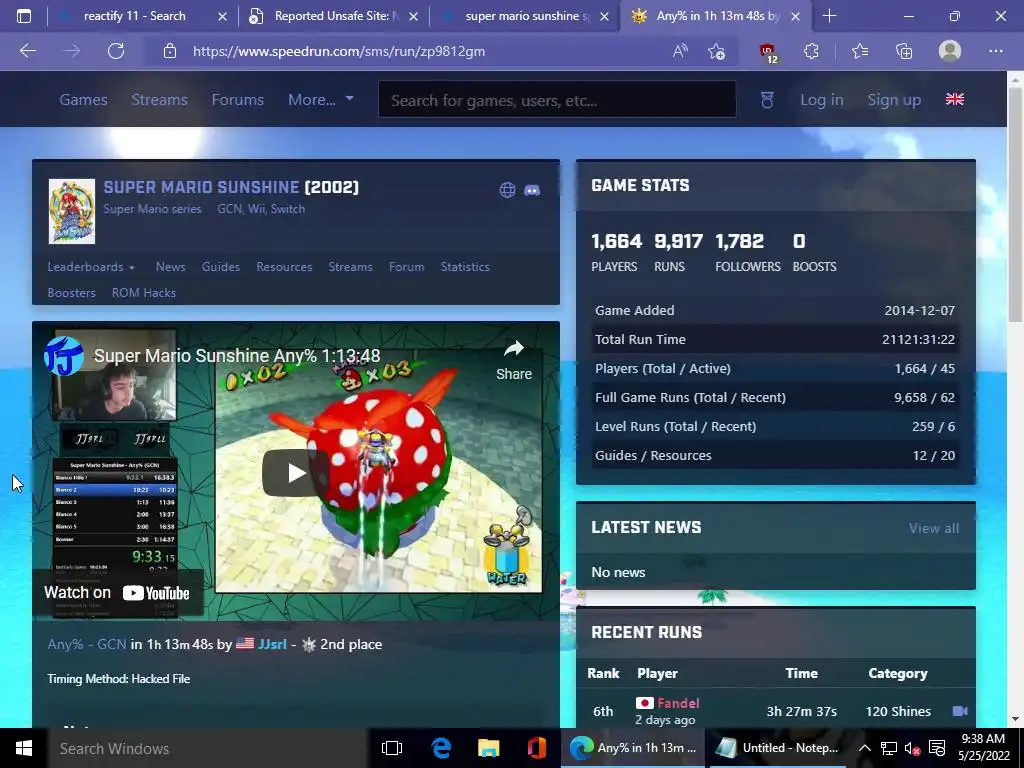This screenshot has height=768, width=1024.
Task: Open a new browser tab
Action: 829,16
